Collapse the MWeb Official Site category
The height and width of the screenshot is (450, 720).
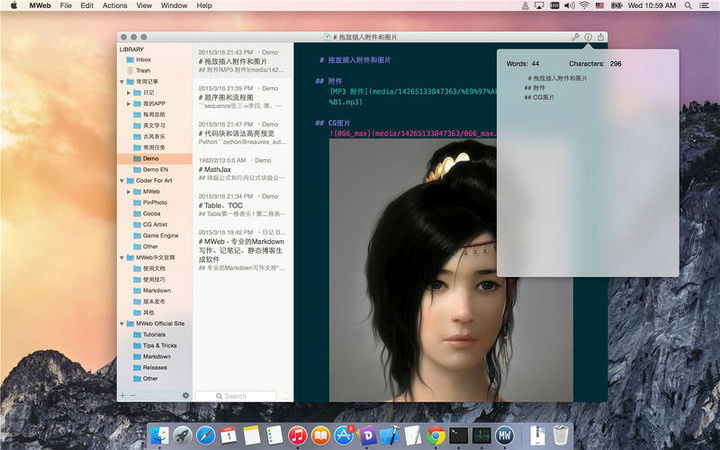click(x=122, y=324)
